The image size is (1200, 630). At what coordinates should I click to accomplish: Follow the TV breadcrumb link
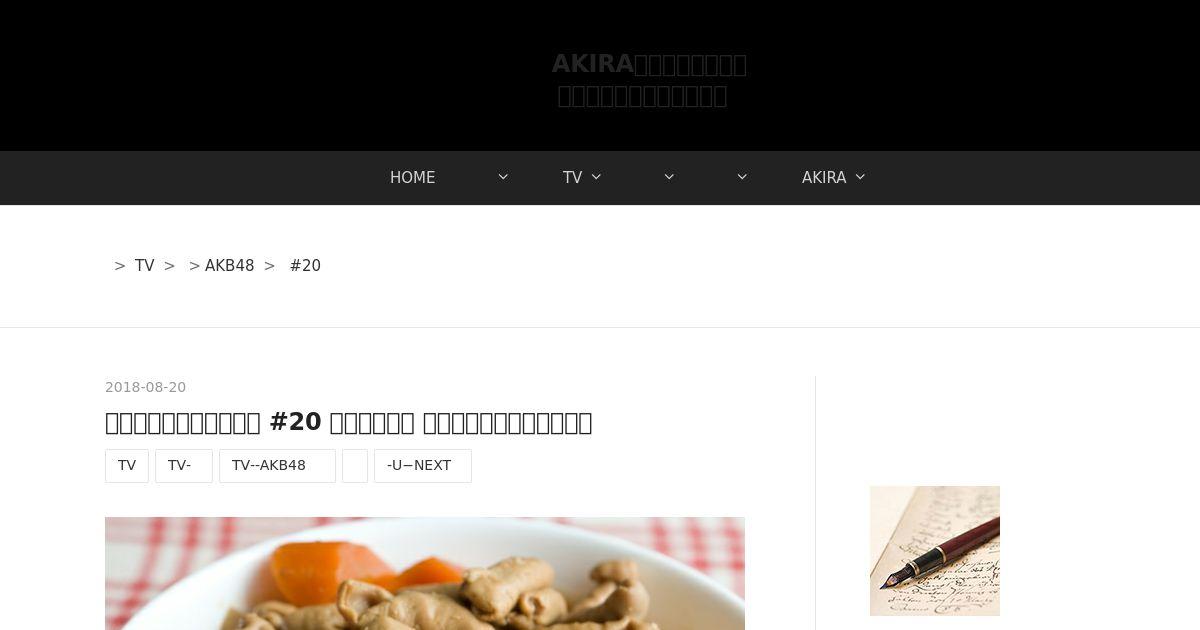(x=145, y=265)
